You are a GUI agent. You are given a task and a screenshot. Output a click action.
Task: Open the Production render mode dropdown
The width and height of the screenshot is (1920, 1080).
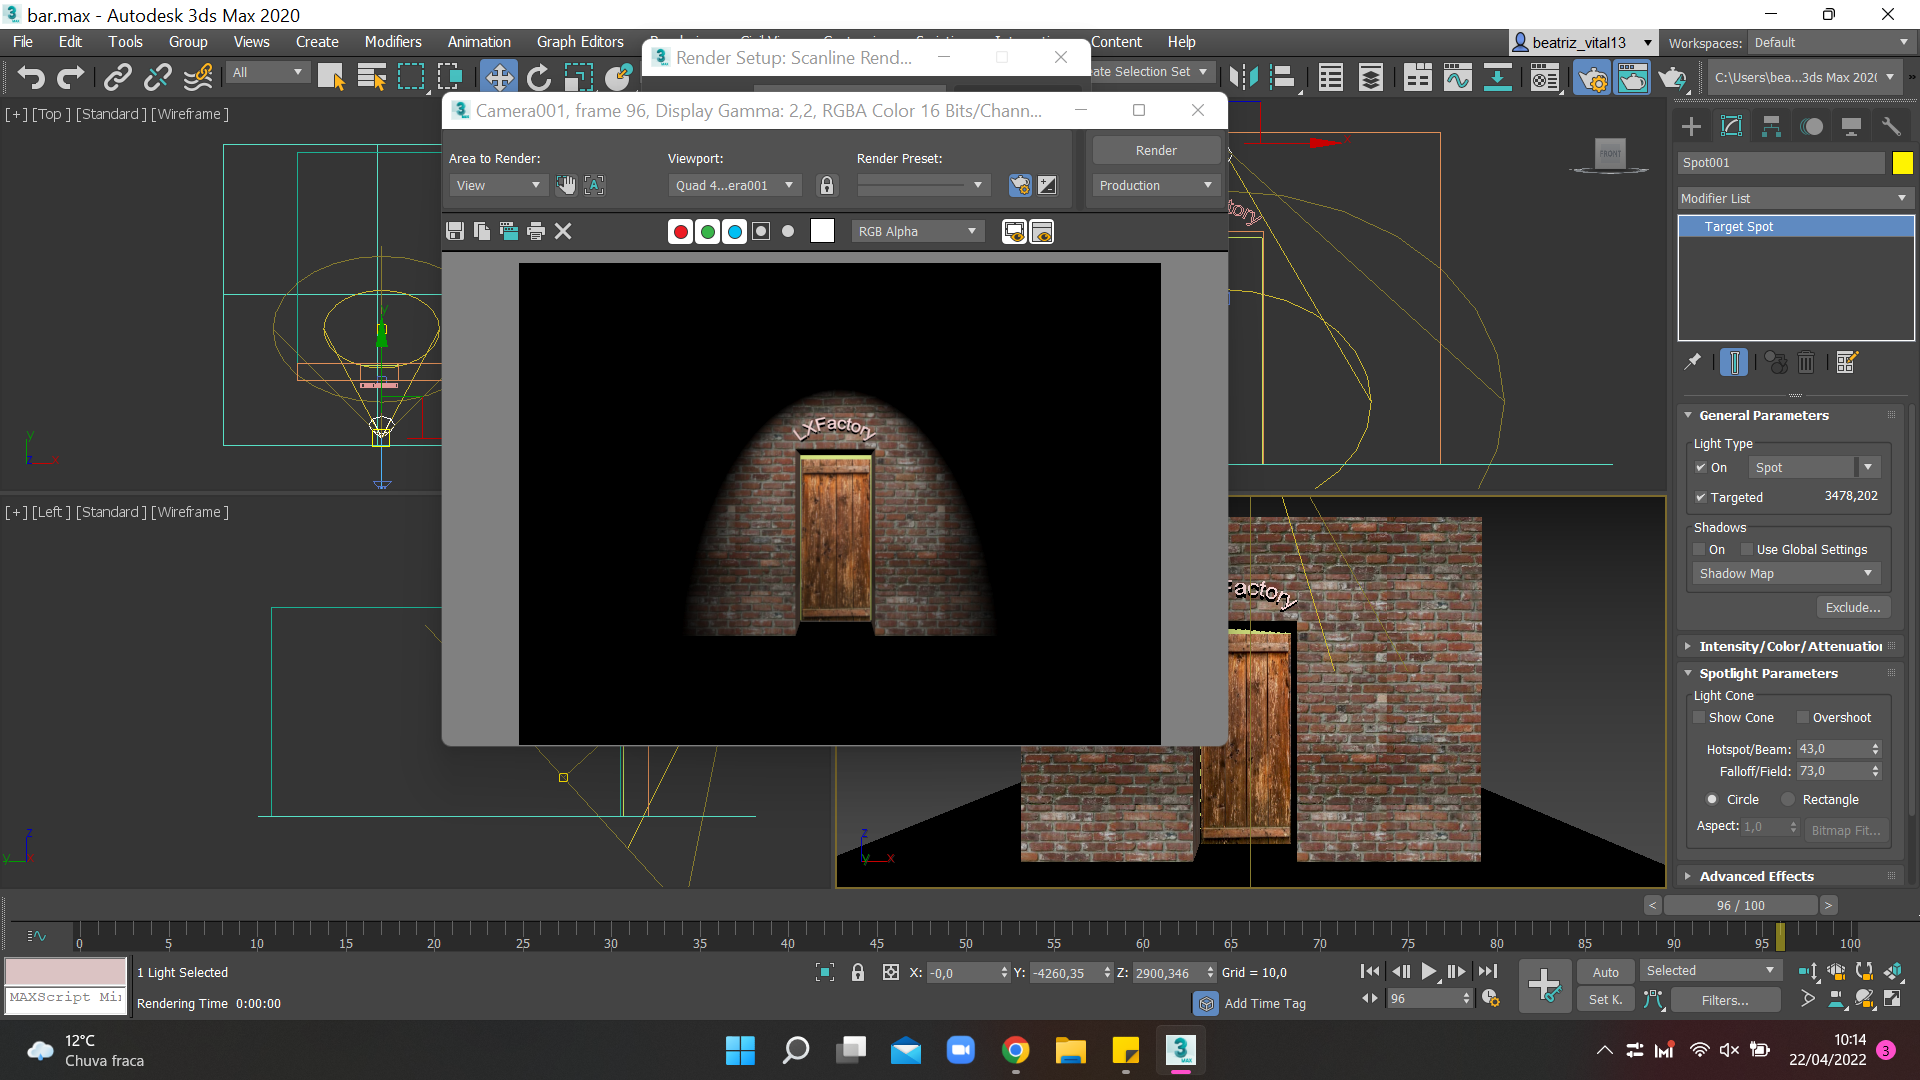click(1156, 185)
